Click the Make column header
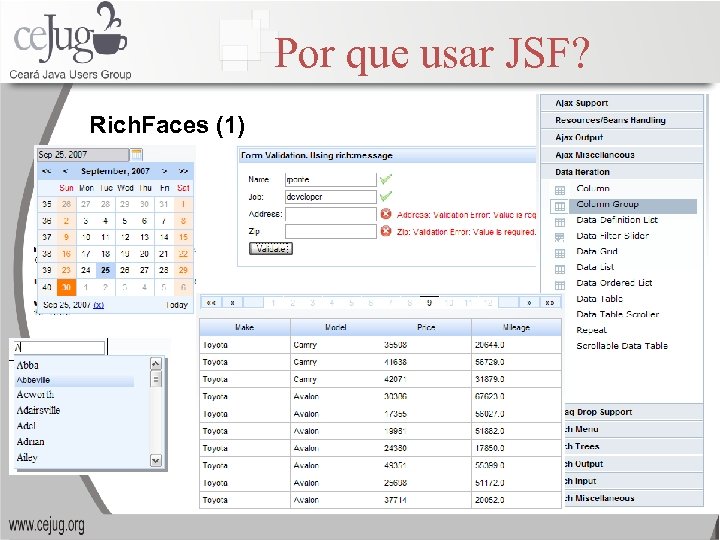Screen dimensions: 720x540 click(x=245, y=327)
